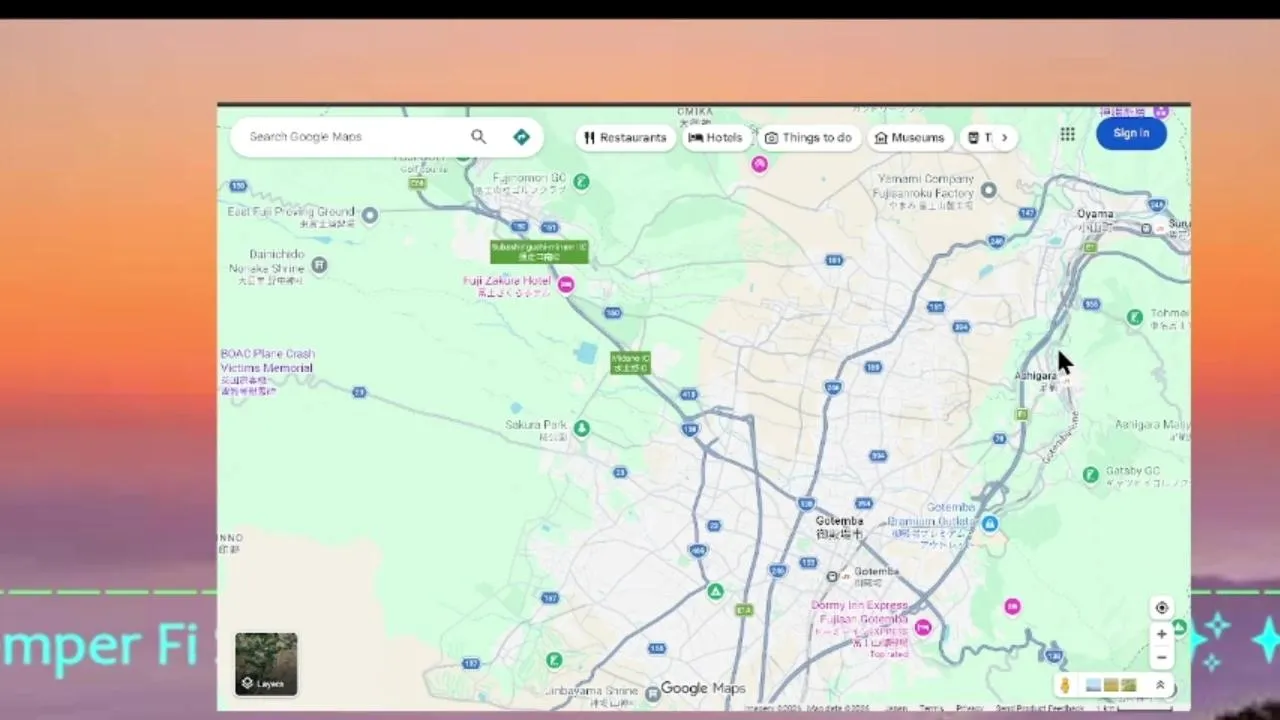Open the Fuji Zakura Hotel pin
Viewport: 1280px width, 720px height.
566,285
